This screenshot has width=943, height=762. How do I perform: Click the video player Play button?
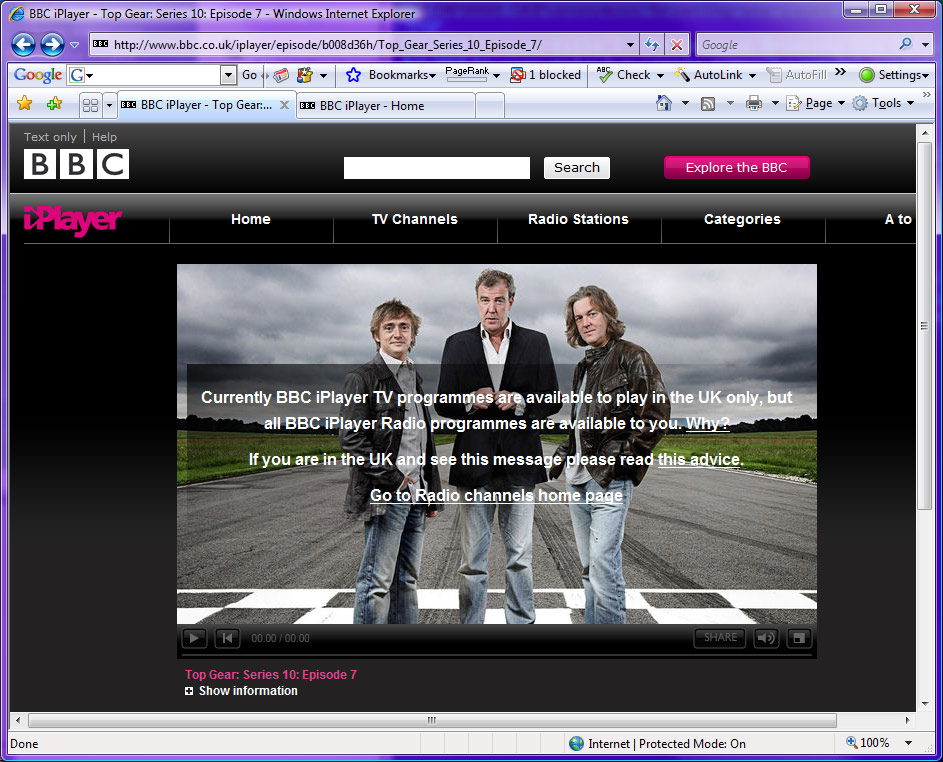click(x=194, y=638)
